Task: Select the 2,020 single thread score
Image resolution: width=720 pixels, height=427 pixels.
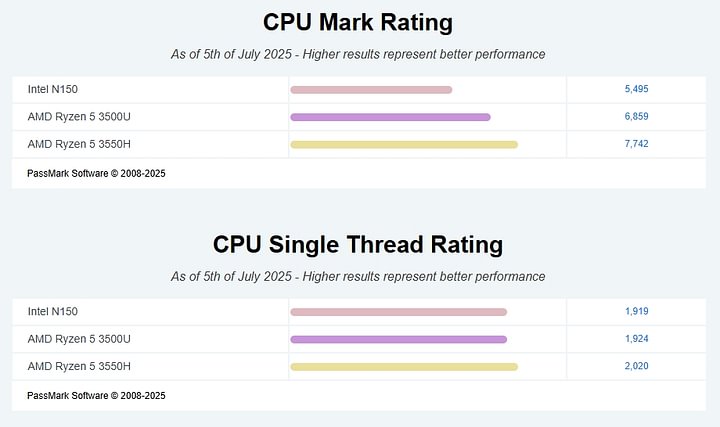Action: click(x=636, y=366)
